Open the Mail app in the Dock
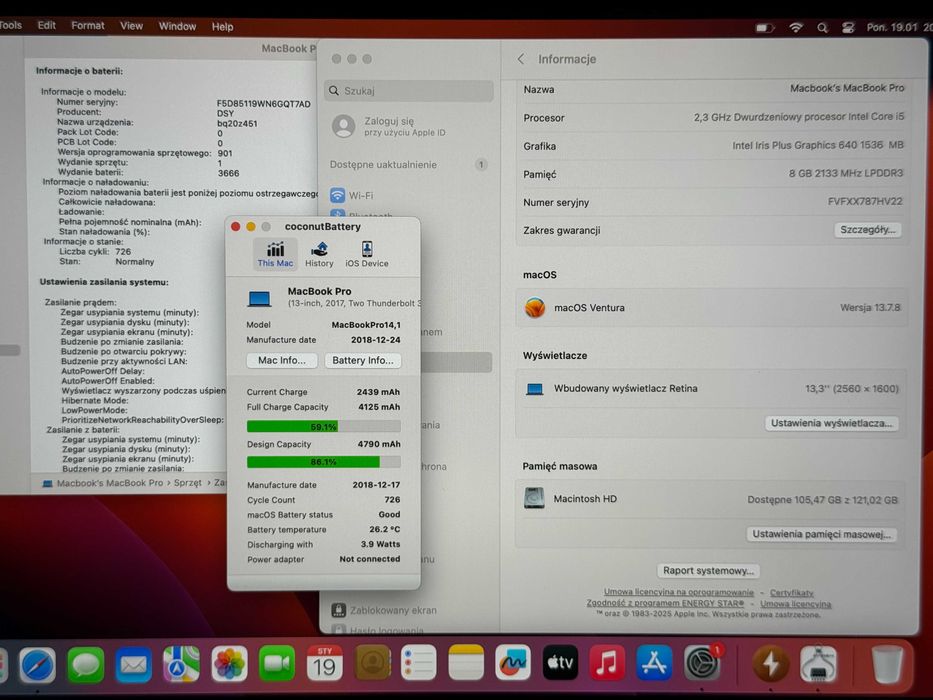This screenshot has width=933, height=700. pos(133,664)
